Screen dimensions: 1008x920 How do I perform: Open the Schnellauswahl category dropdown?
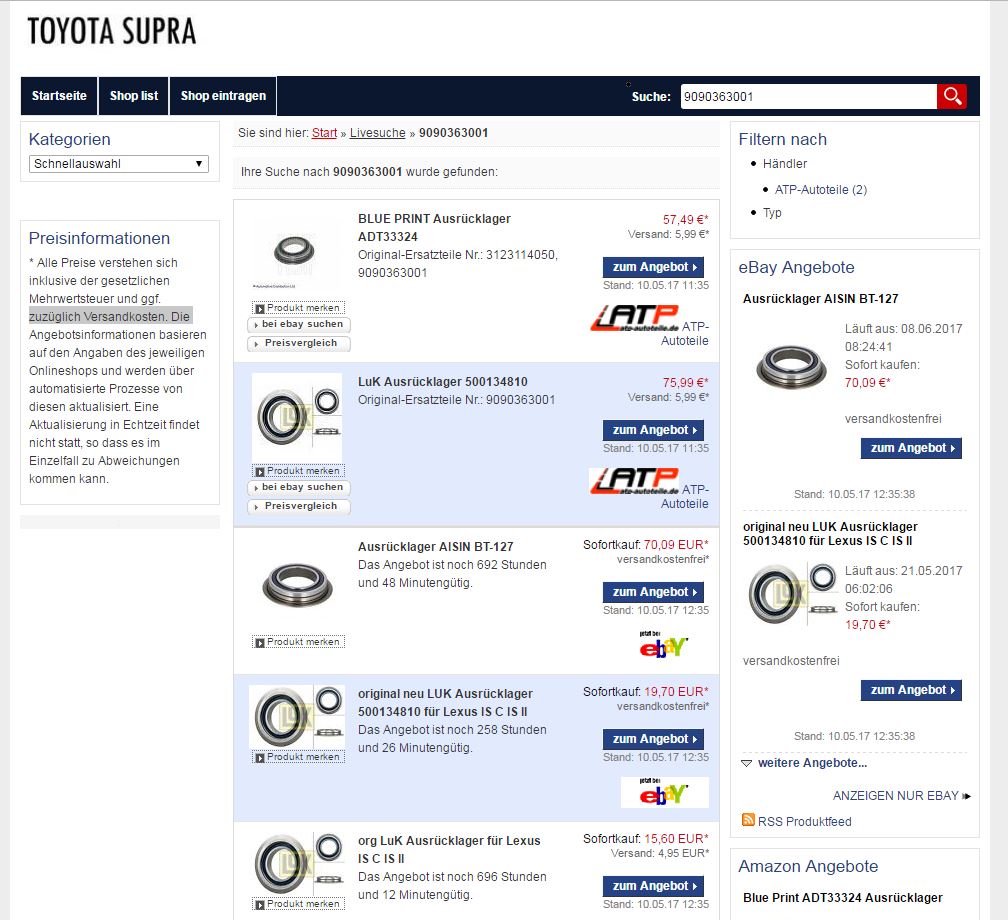(119, 164)
